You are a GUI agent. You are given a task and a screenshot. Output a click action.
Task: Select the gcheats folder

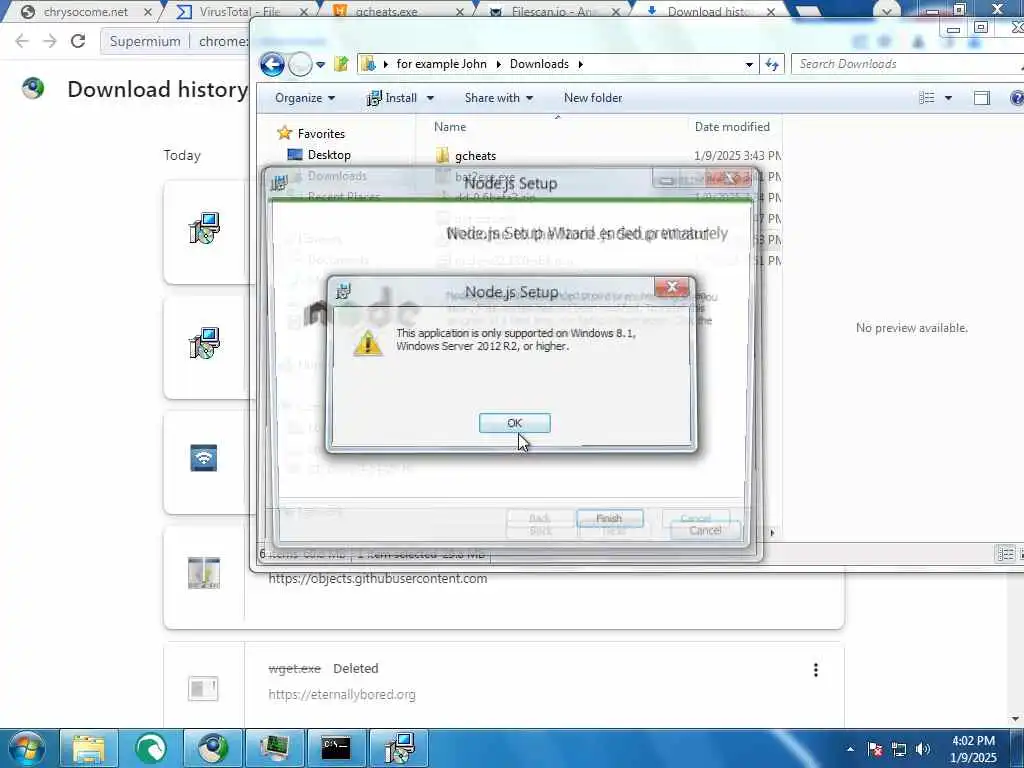tap(475, 155)
